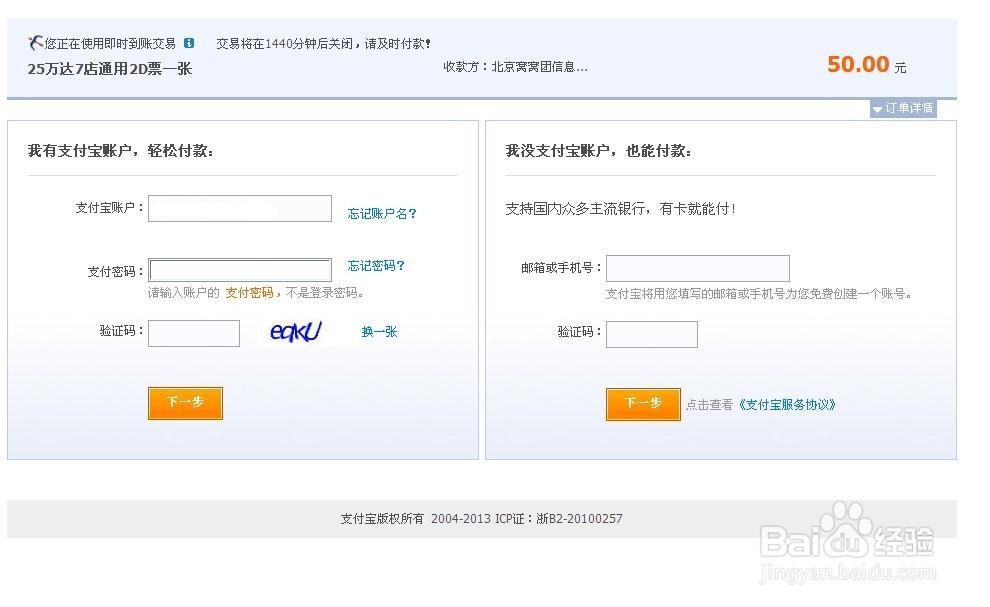Click the left 验证码 input box
The image size is (990, 607).
coord(194,333)
